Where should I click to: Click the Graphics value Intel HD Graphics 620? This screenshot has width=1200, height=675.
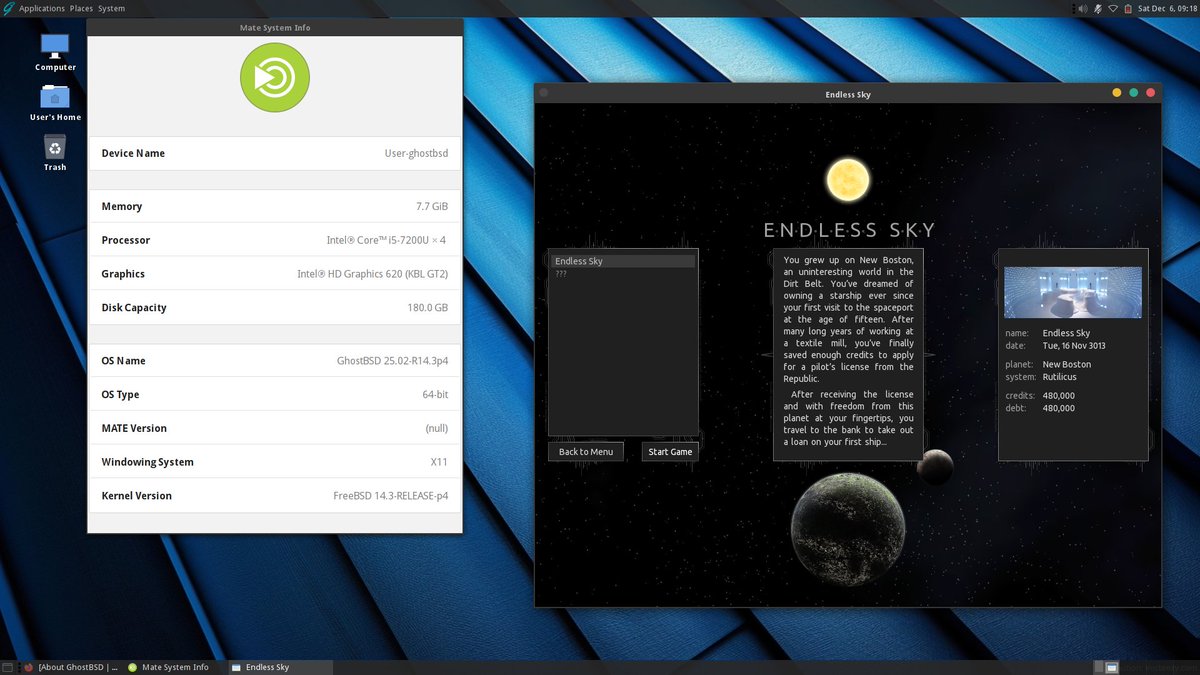tap(372, 274)
